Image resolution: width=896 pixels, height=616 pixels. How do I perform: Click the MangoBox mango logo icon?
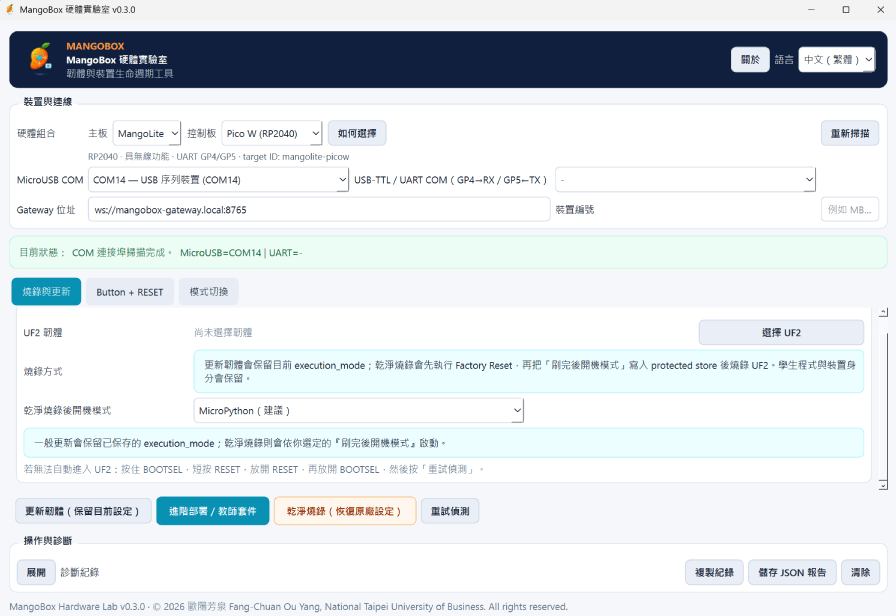(x=40, y=59)
